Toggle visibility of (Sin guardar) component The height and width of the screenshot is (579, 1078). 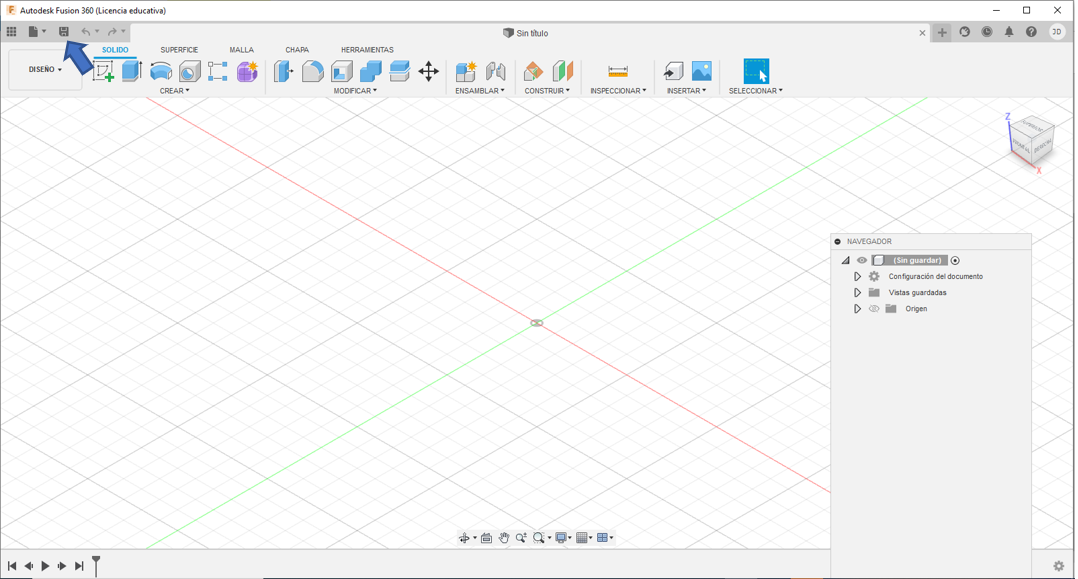[861, 261]
